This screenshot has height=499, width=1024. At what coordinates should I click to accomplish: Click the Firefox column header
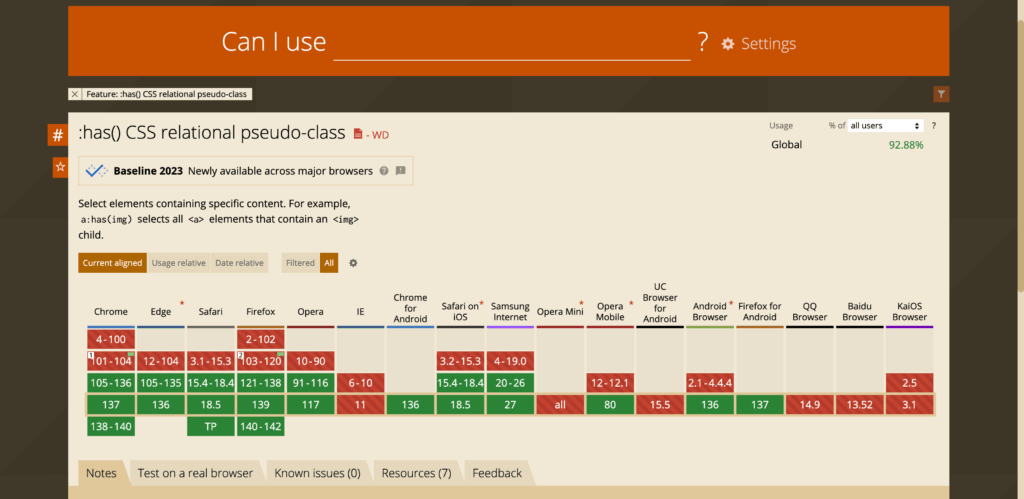(x=261, y=312)
